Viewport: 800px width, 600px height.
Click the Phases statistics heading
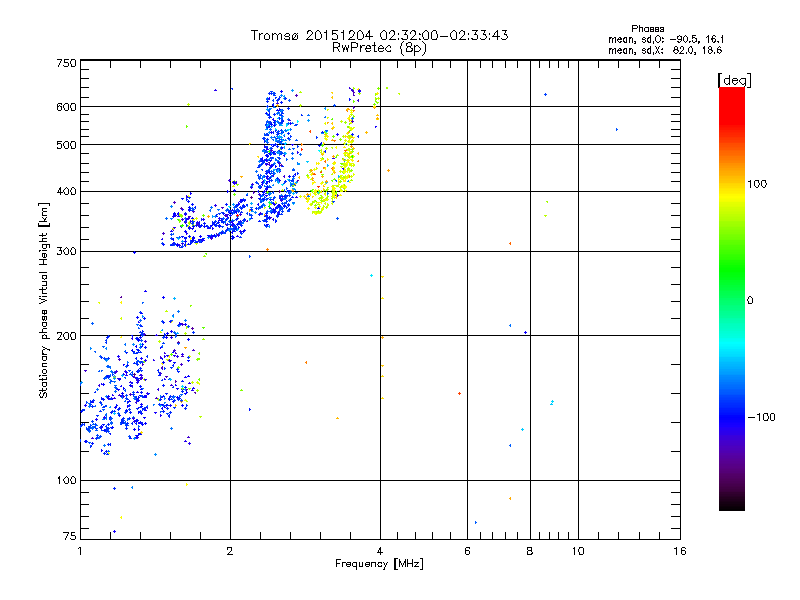(647, 29)
